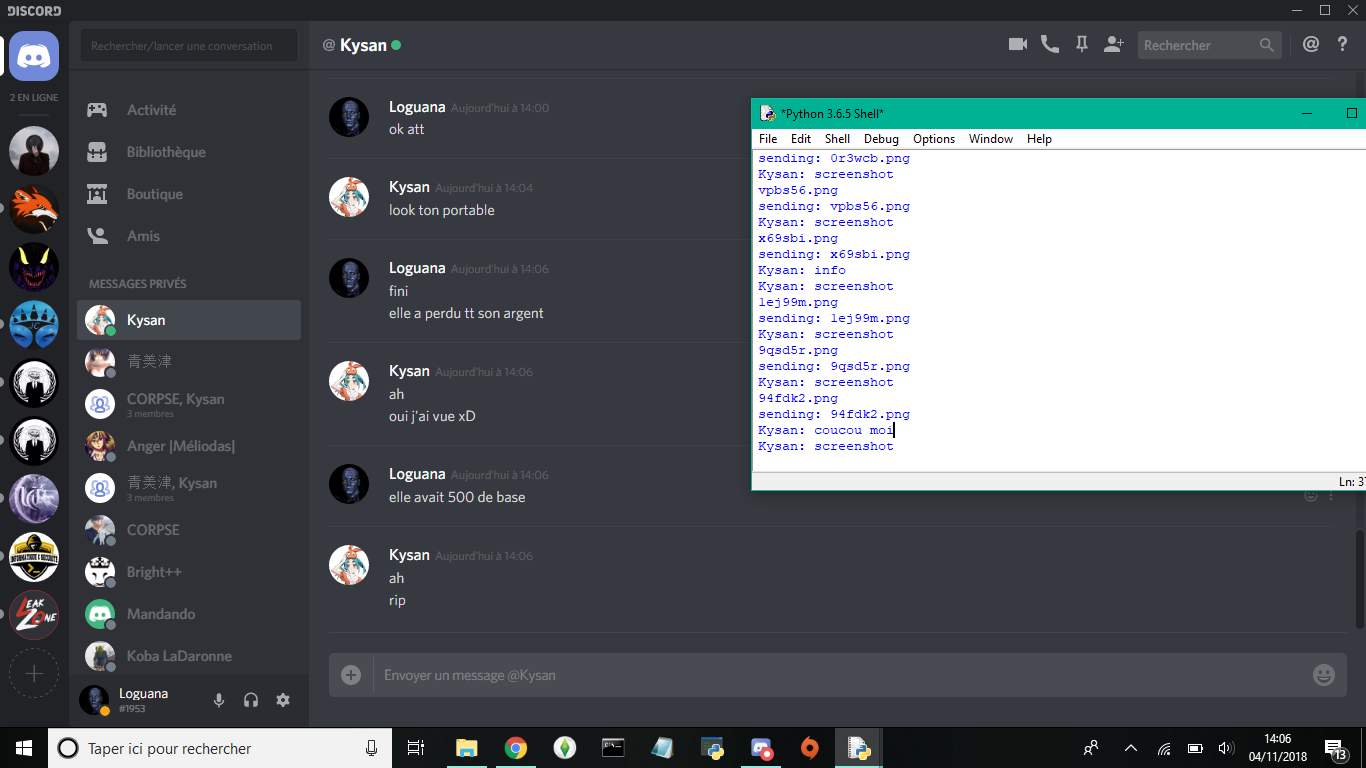This screenshot has height=768, width=1366.
Task: Click Kysan's avatar beside 'look ton portable'
Action: [x=349, y=198]
